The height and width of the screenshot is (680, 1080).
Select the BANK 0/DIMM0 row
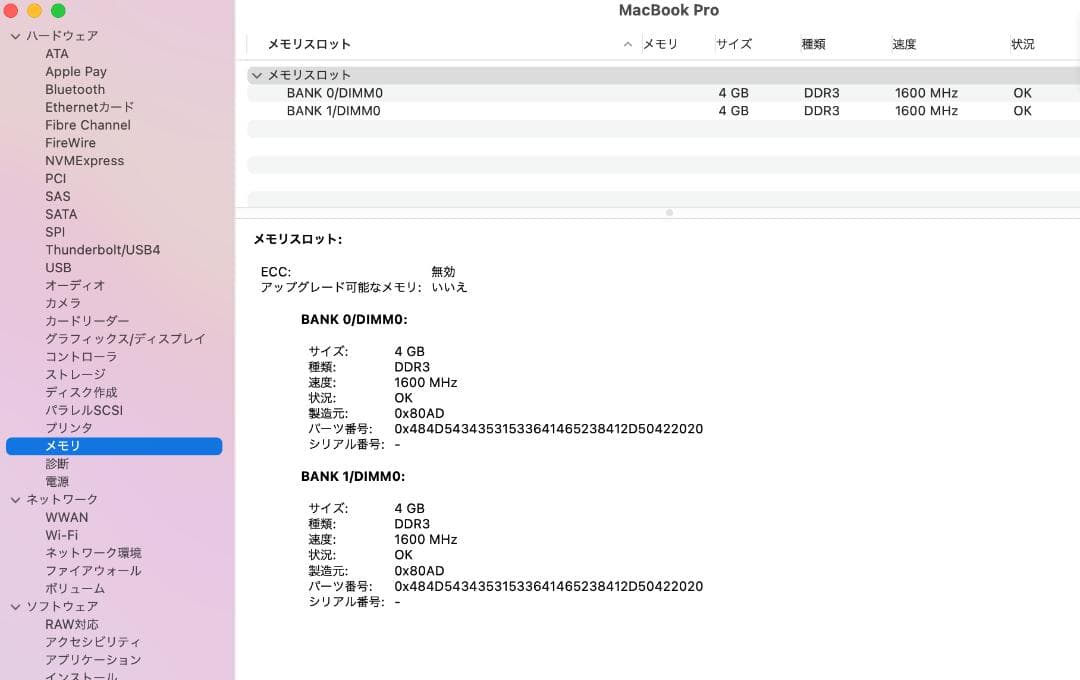point(500,92)
